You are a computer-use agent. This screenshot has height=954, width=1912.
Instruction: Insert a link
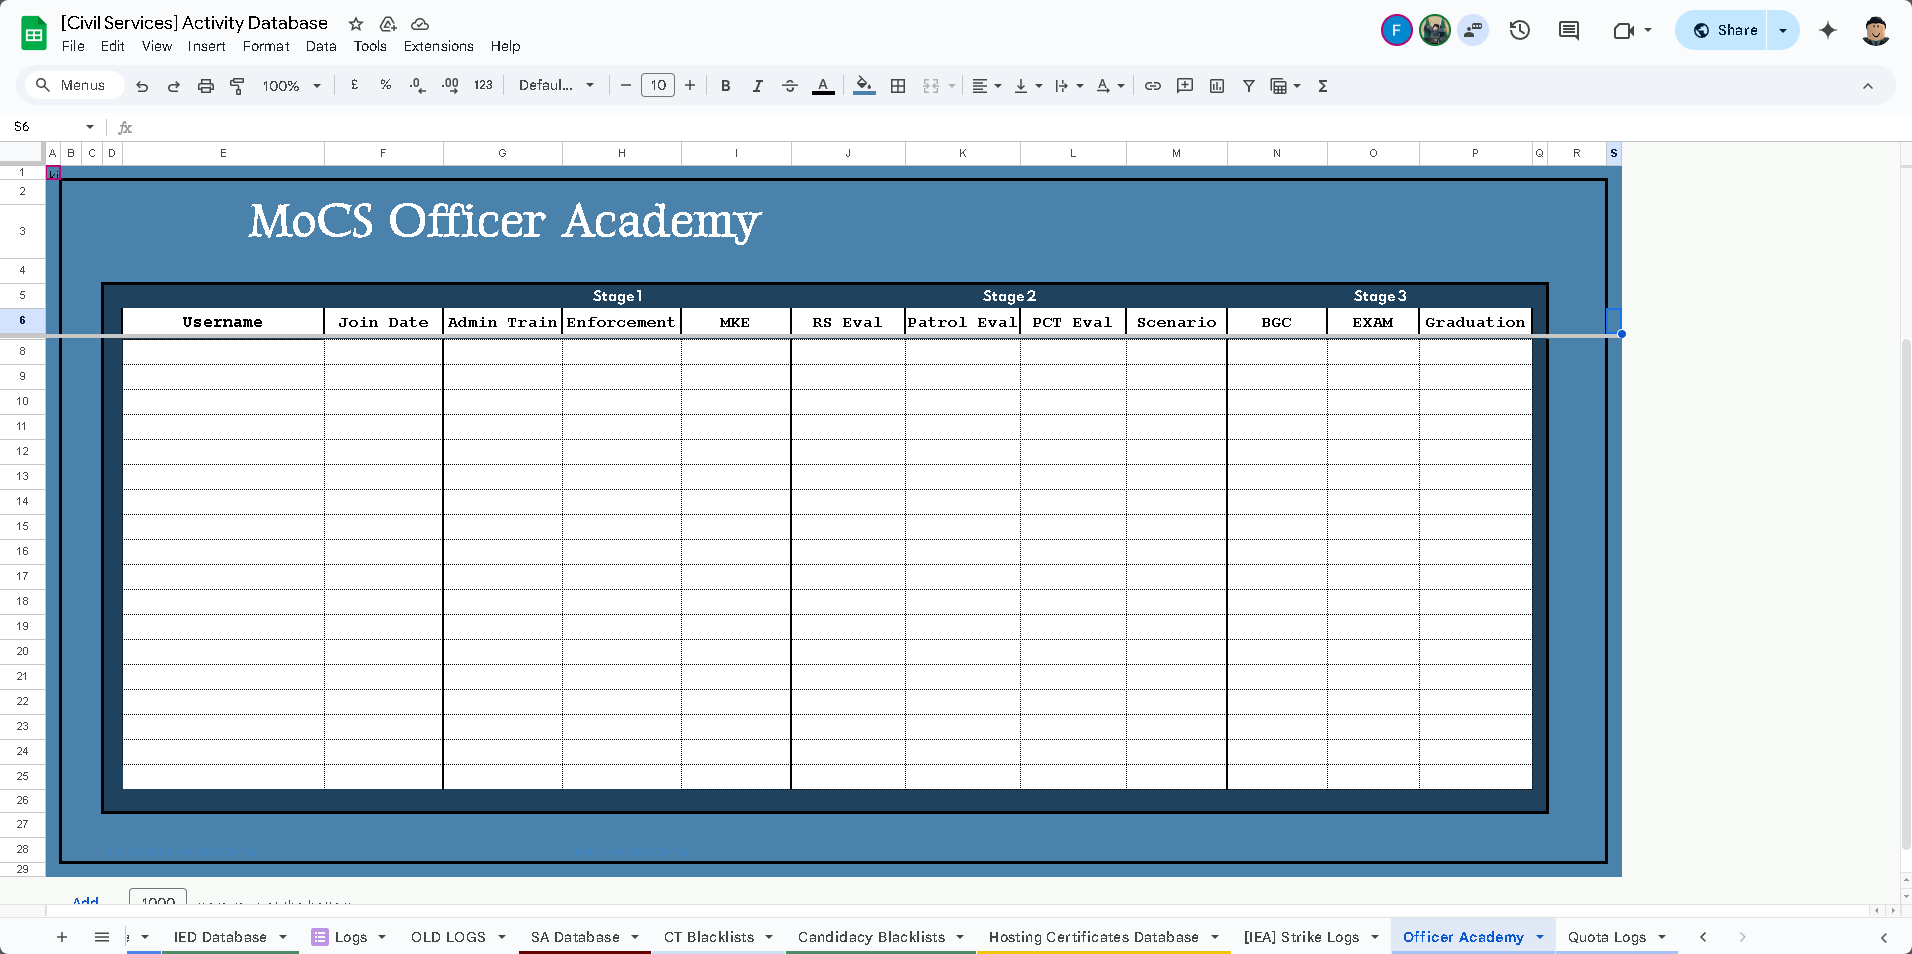1153,86
